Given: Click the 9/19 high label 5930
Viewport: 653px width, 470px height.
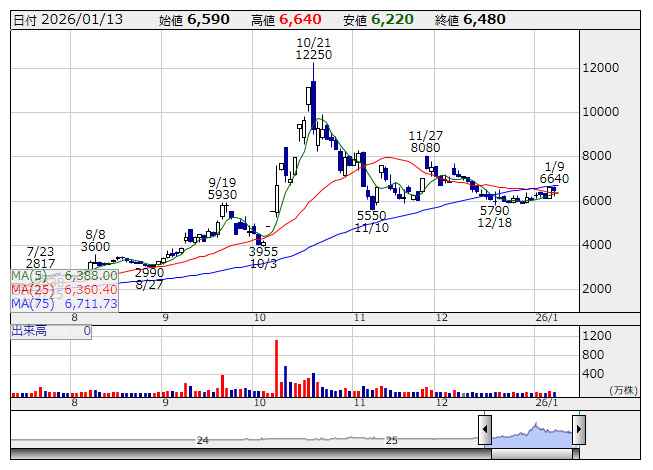Looking at the screenshot, I should pos(222,195).
